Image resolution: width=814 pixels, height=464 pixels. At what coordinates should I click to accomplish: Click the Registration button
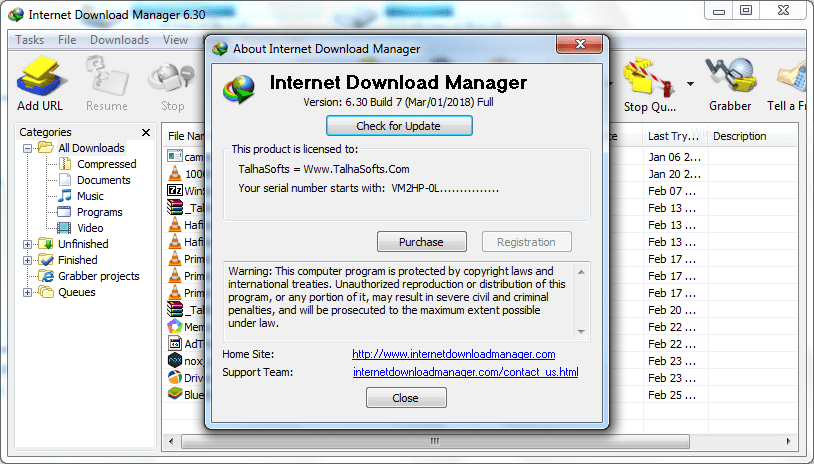click(526, 242)
